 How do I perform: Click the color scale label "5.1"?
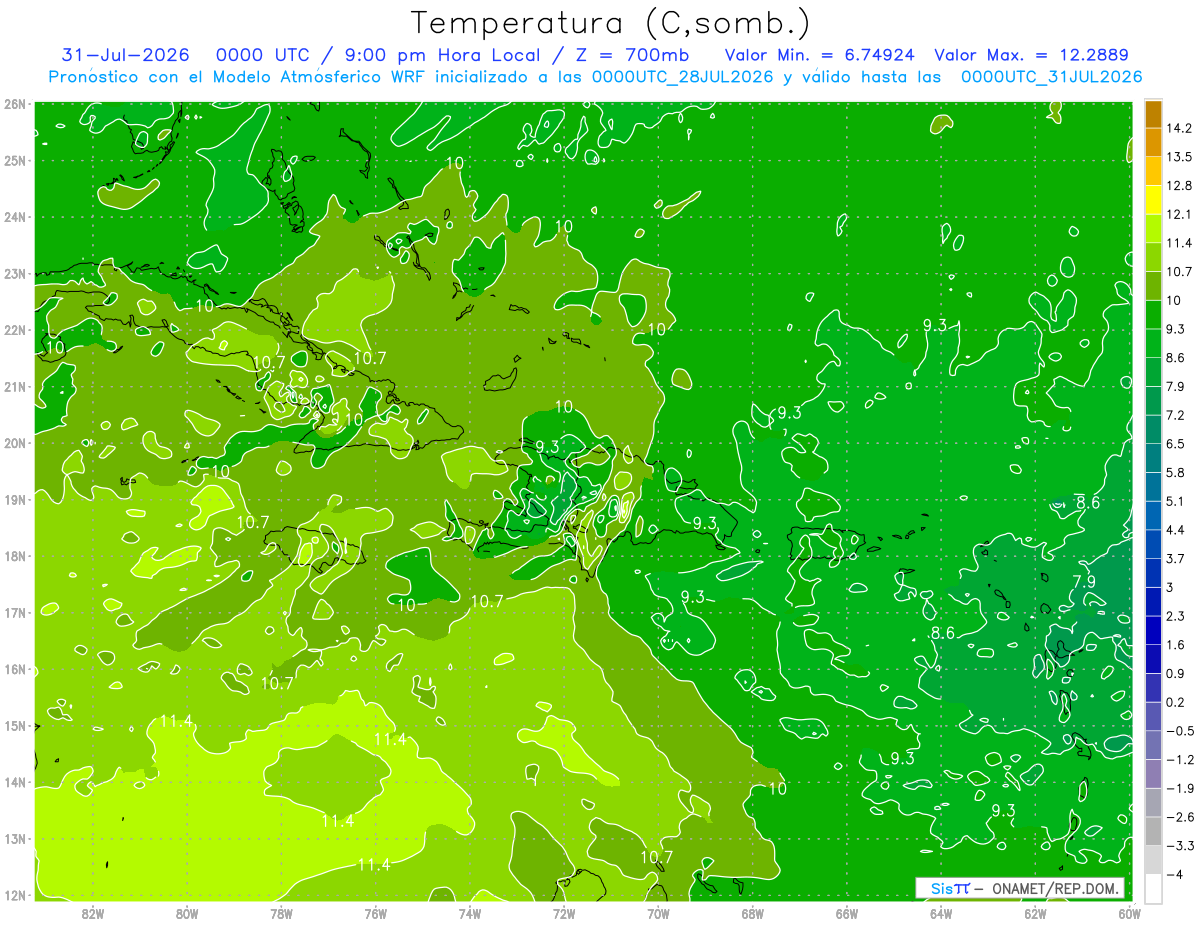(1177, 501)
